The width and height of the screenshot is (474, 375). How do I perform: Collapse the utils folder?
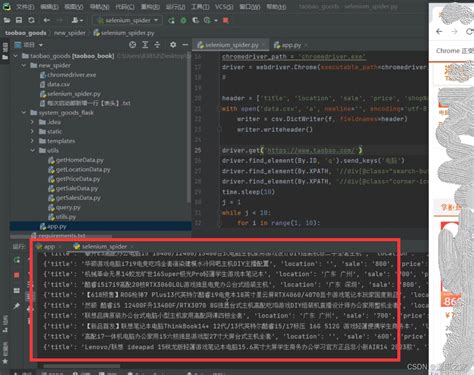point(32,150)
